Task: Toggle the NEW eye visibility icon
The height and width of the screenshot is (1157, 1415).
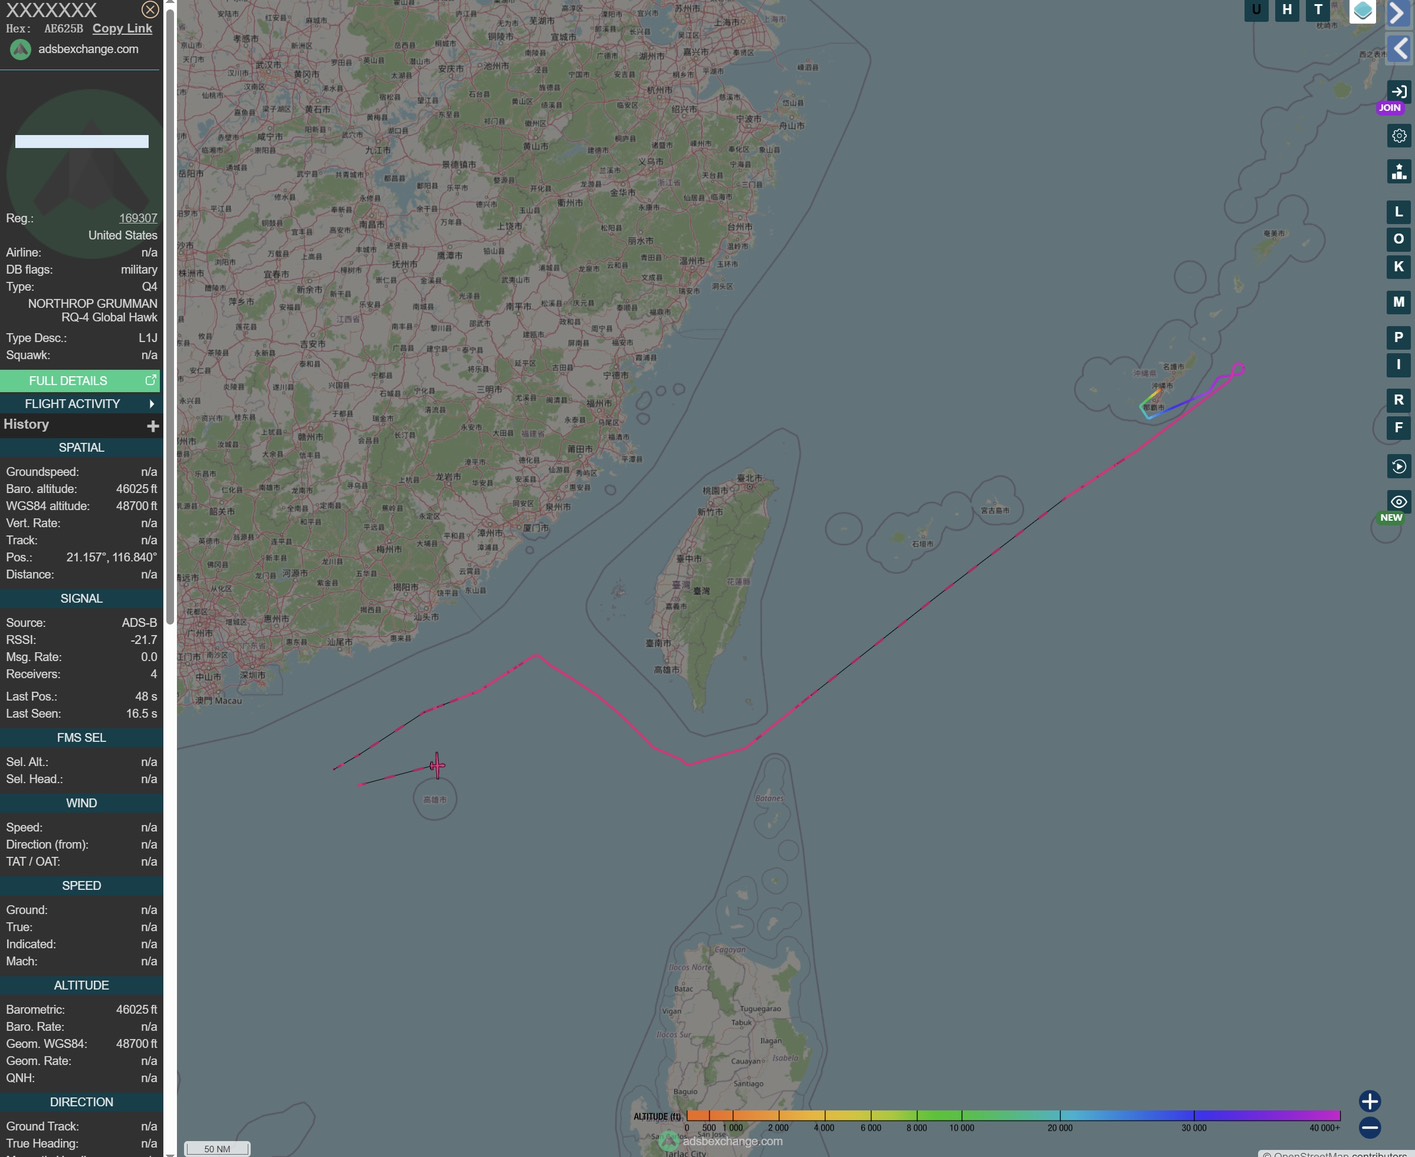Action: 1398,502
